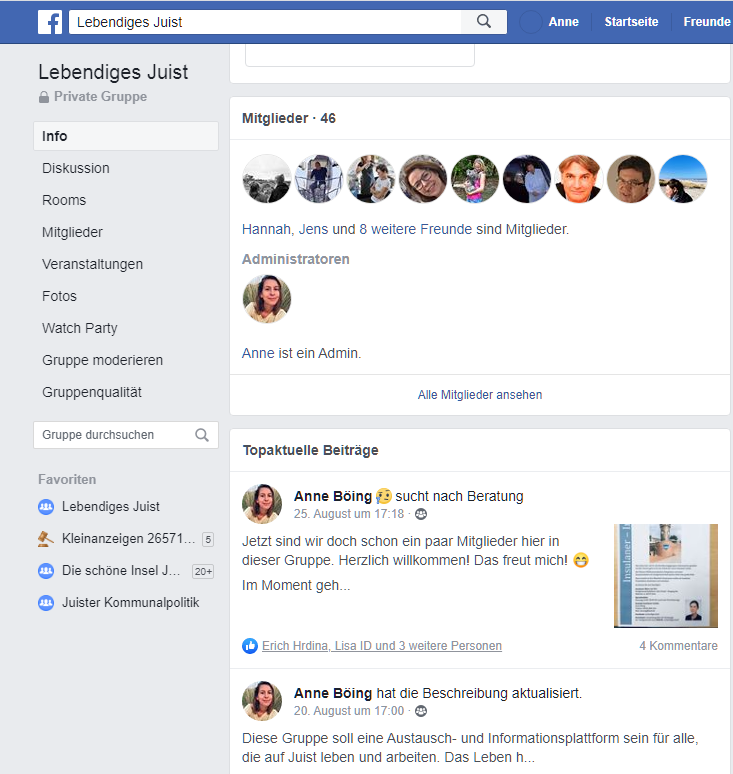Click the search icon in Gruppe durchsuchen
Viewport: 733px width, 774px height.
202,435
